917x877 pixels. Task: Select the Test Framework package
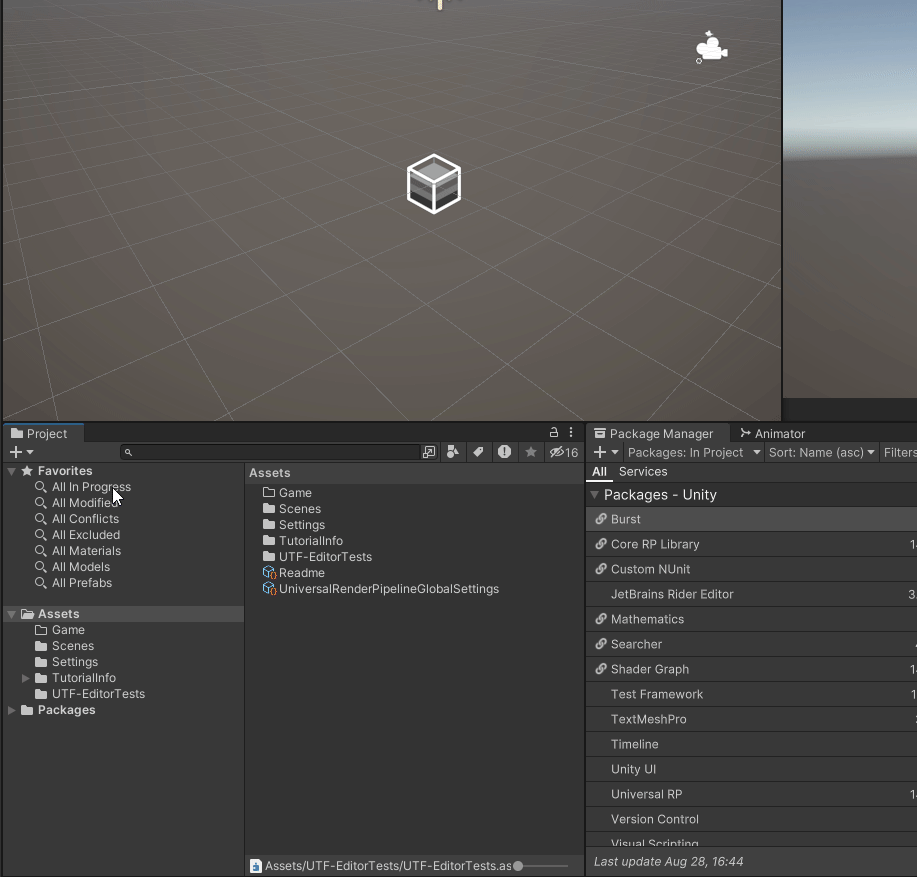point(751,694)
